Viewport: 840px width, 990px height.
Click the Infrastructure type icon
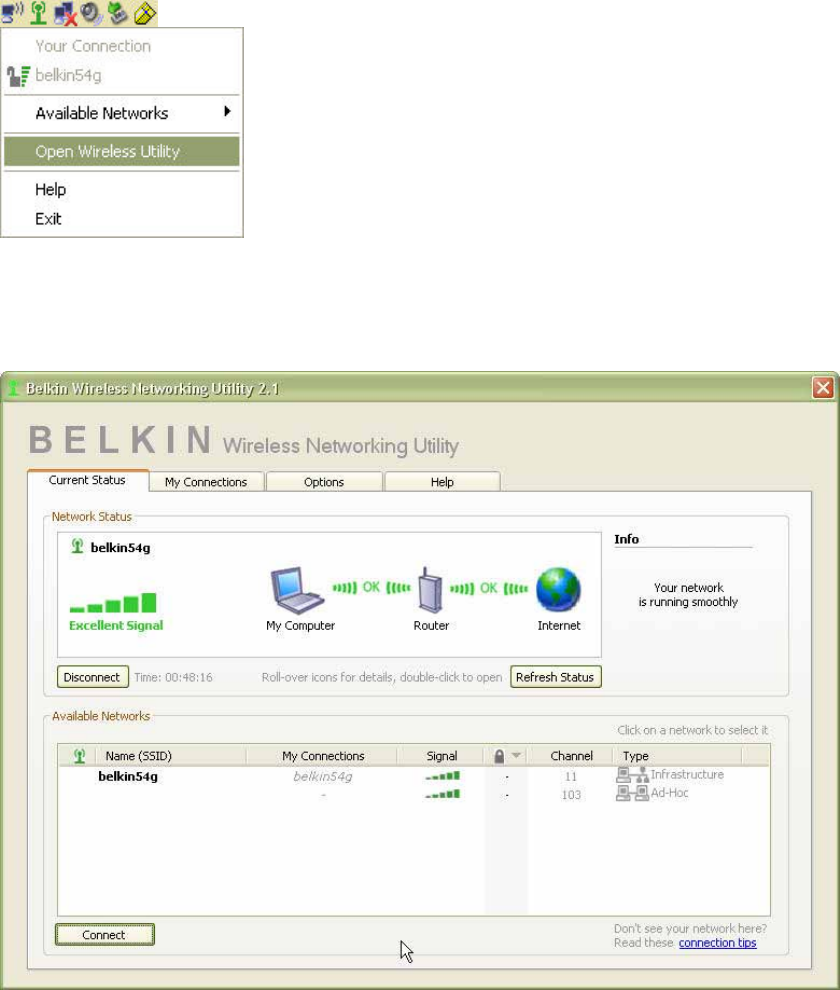pos(632,775)
